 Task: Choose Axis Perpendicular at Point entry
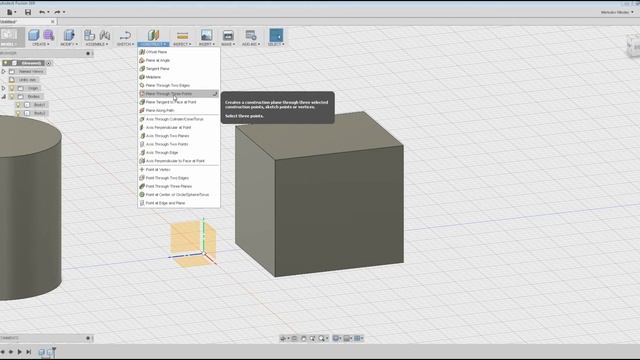(179, 127)
